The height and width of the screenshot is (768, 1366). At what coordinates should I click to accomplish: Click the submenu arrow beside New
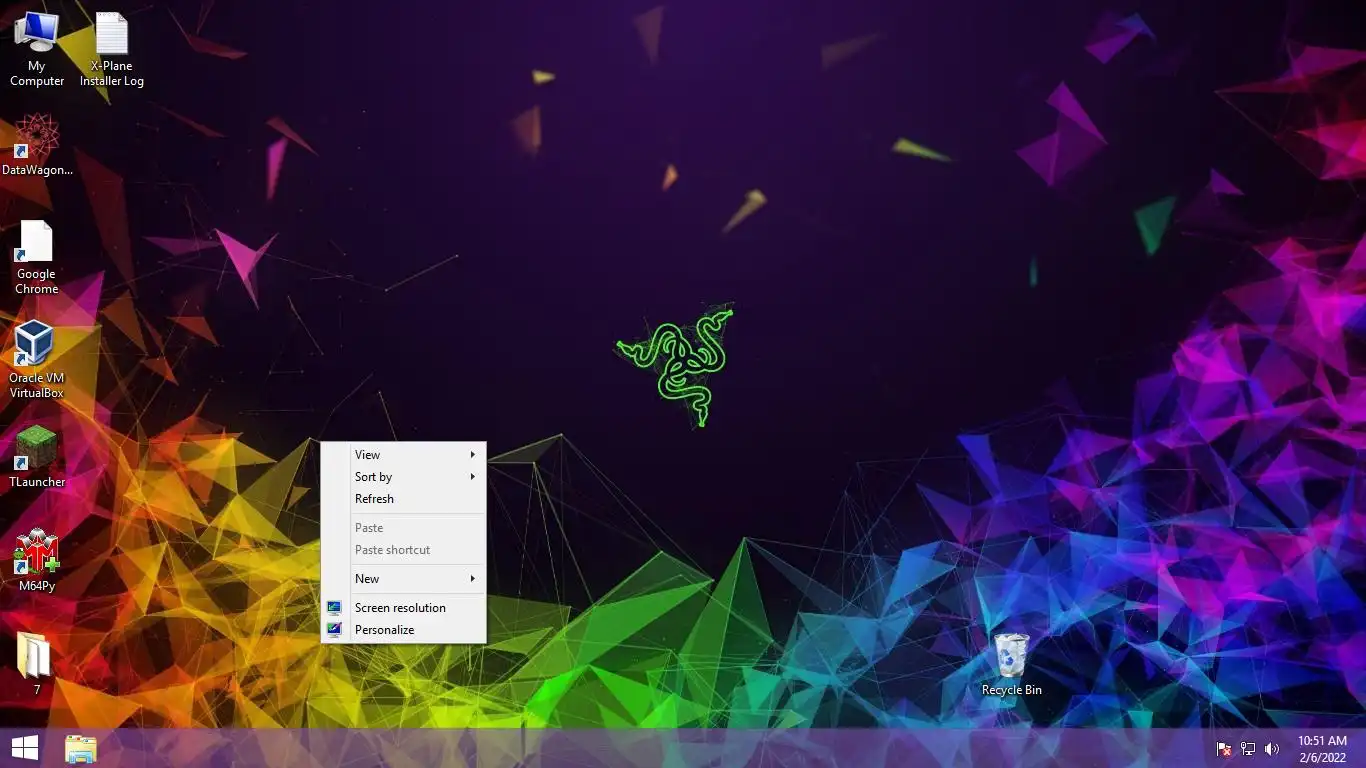[x=473, y=579]
